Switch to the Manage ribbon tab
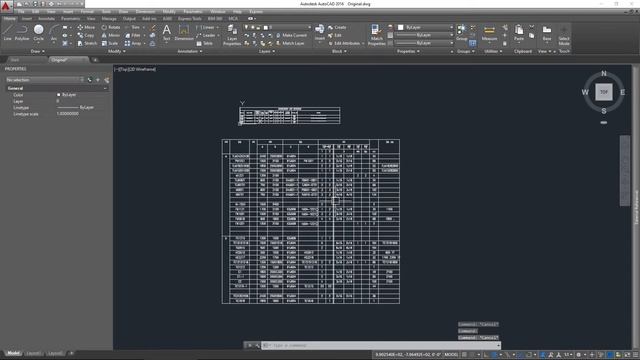This screenshot has height=360, width=640. pyautogui.click(x=109, y=19)
